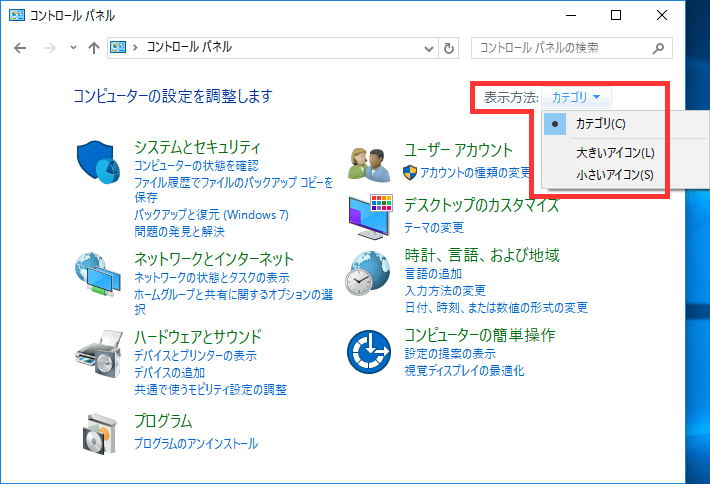Image resolution: width=710 pixels, height=484 pixels.
Task: Click the Hardware and Sound printer icon
Action: click(98, 351)
